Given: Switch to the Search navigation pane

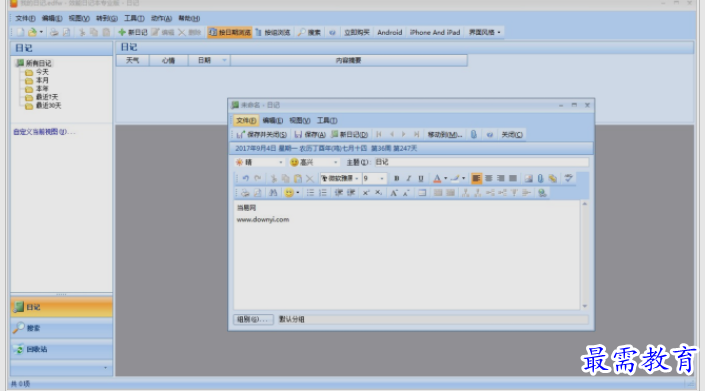Looking at the screenshot, I should pyautogui.click(x=61, y=329).
